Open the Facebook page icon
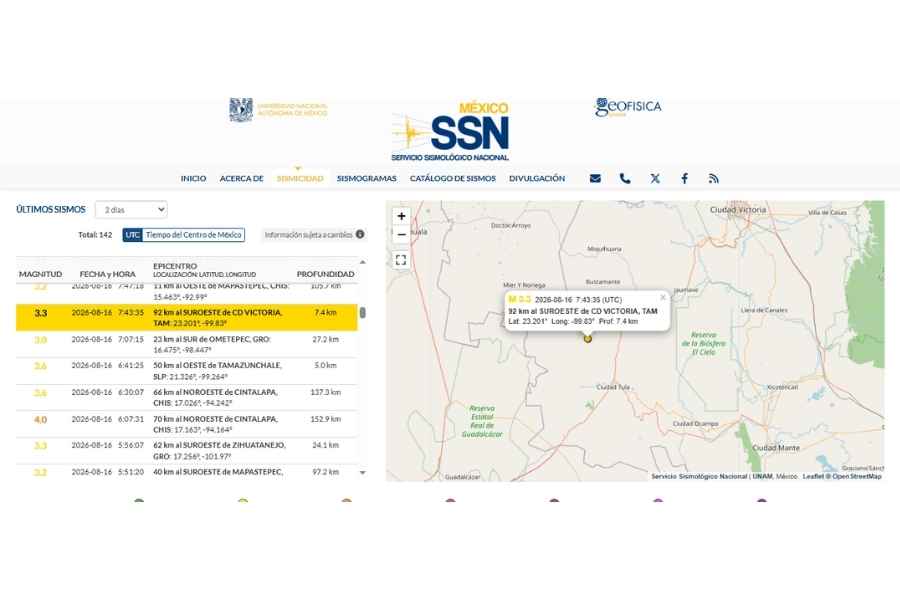This screenshot has height=600, width=900. 685,179
